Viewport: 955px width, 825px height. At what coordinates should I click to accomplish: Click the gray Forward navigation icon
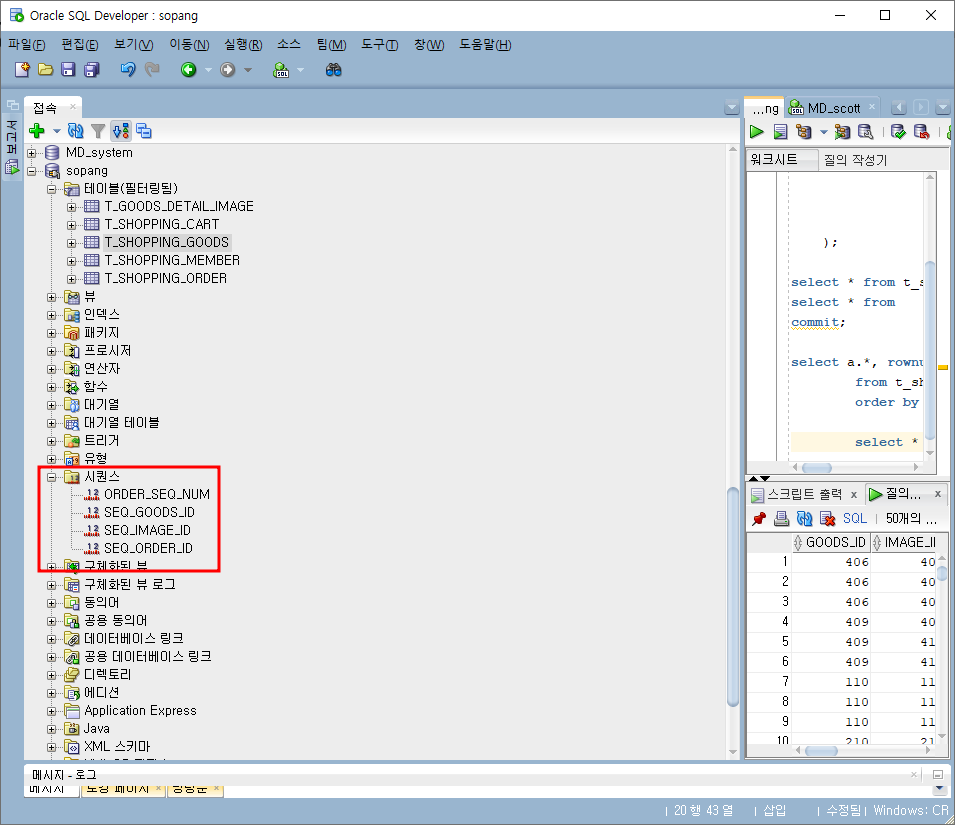[228, 70]
